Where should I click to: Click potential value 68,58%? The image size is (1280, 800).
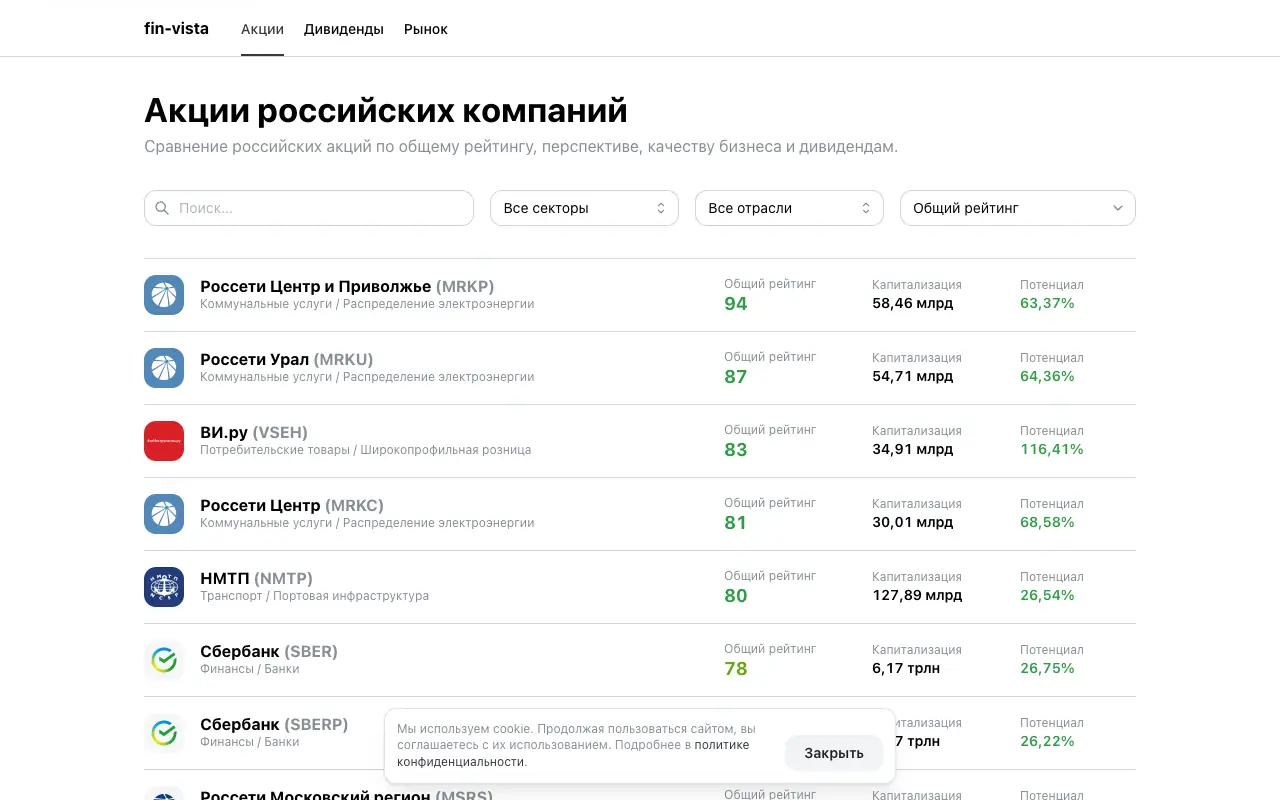1047,522
